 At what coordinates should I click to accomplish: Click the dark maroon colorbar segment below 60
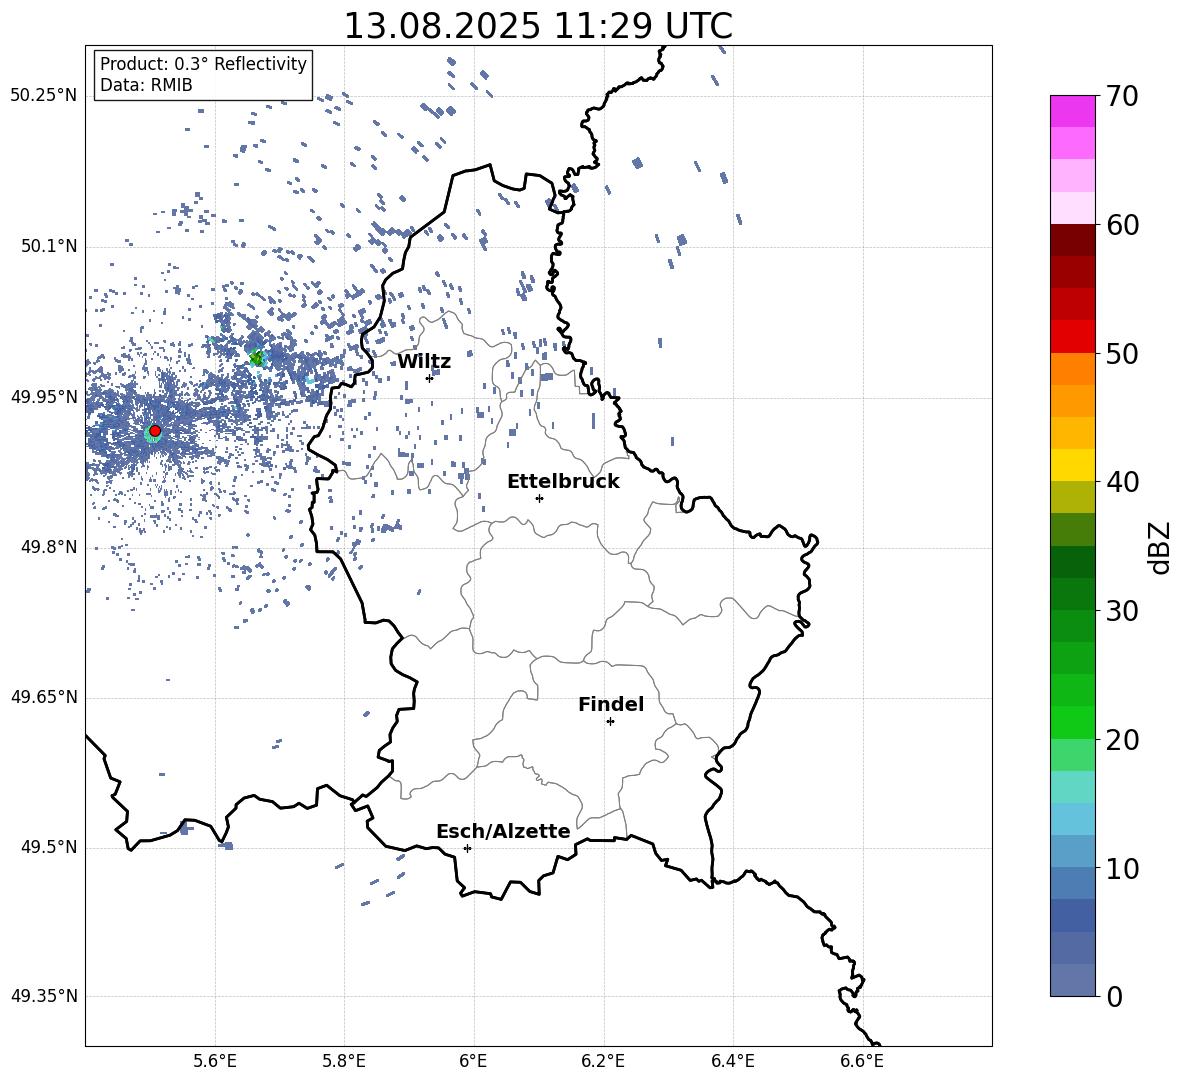pos(1073,241)
